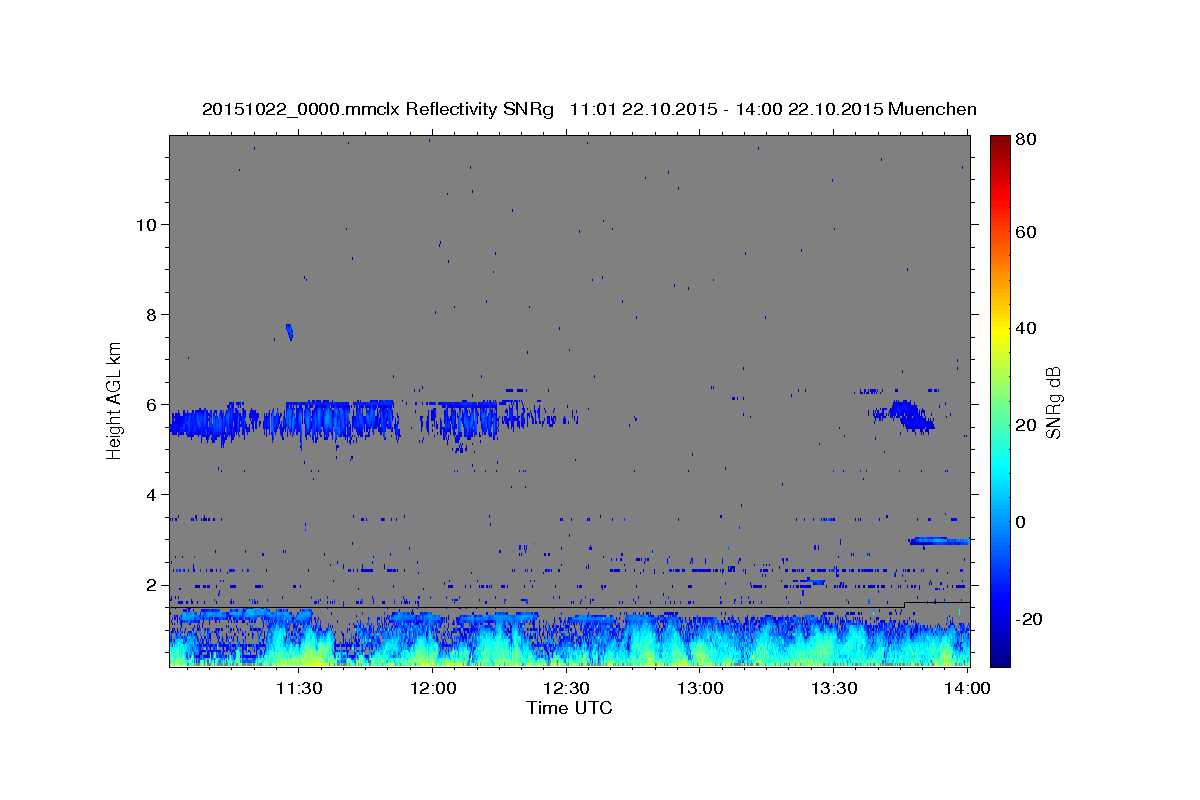Click the colorbar value 0
The height and width of the screenshot is (800, 1200).
1023,522
